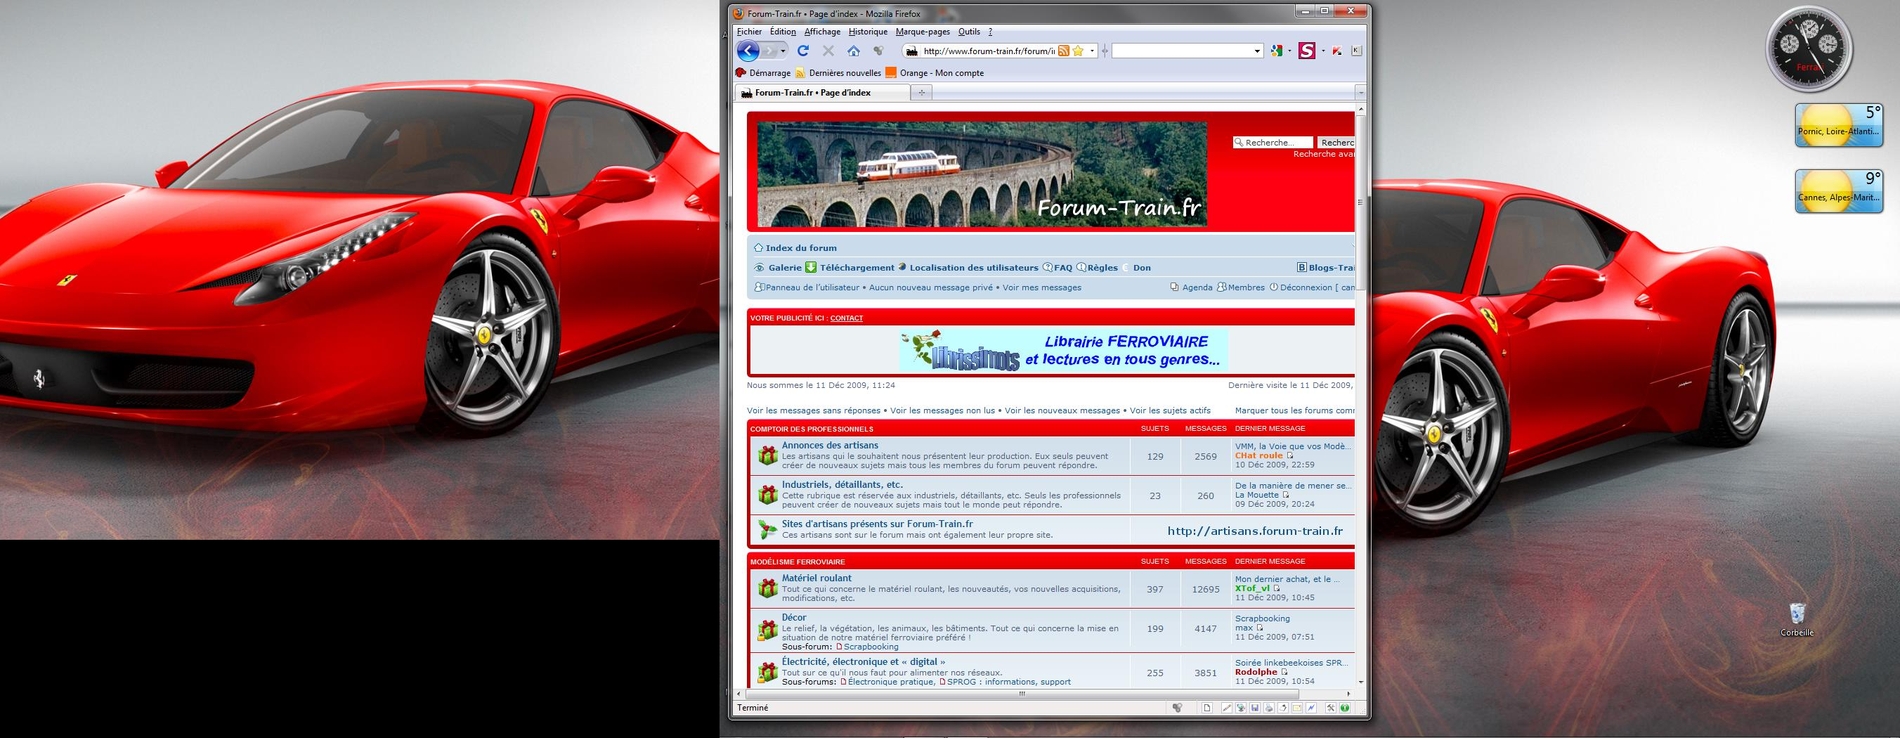Screen dimensions: 1900x738
Task: Open the Démarrage bookmark
Action: [763, 73]
